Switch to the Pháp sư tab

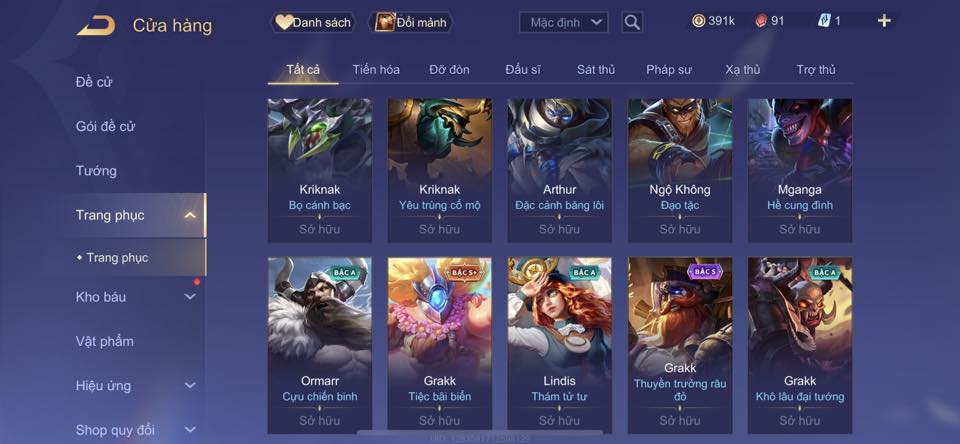(x=669, y=70)
